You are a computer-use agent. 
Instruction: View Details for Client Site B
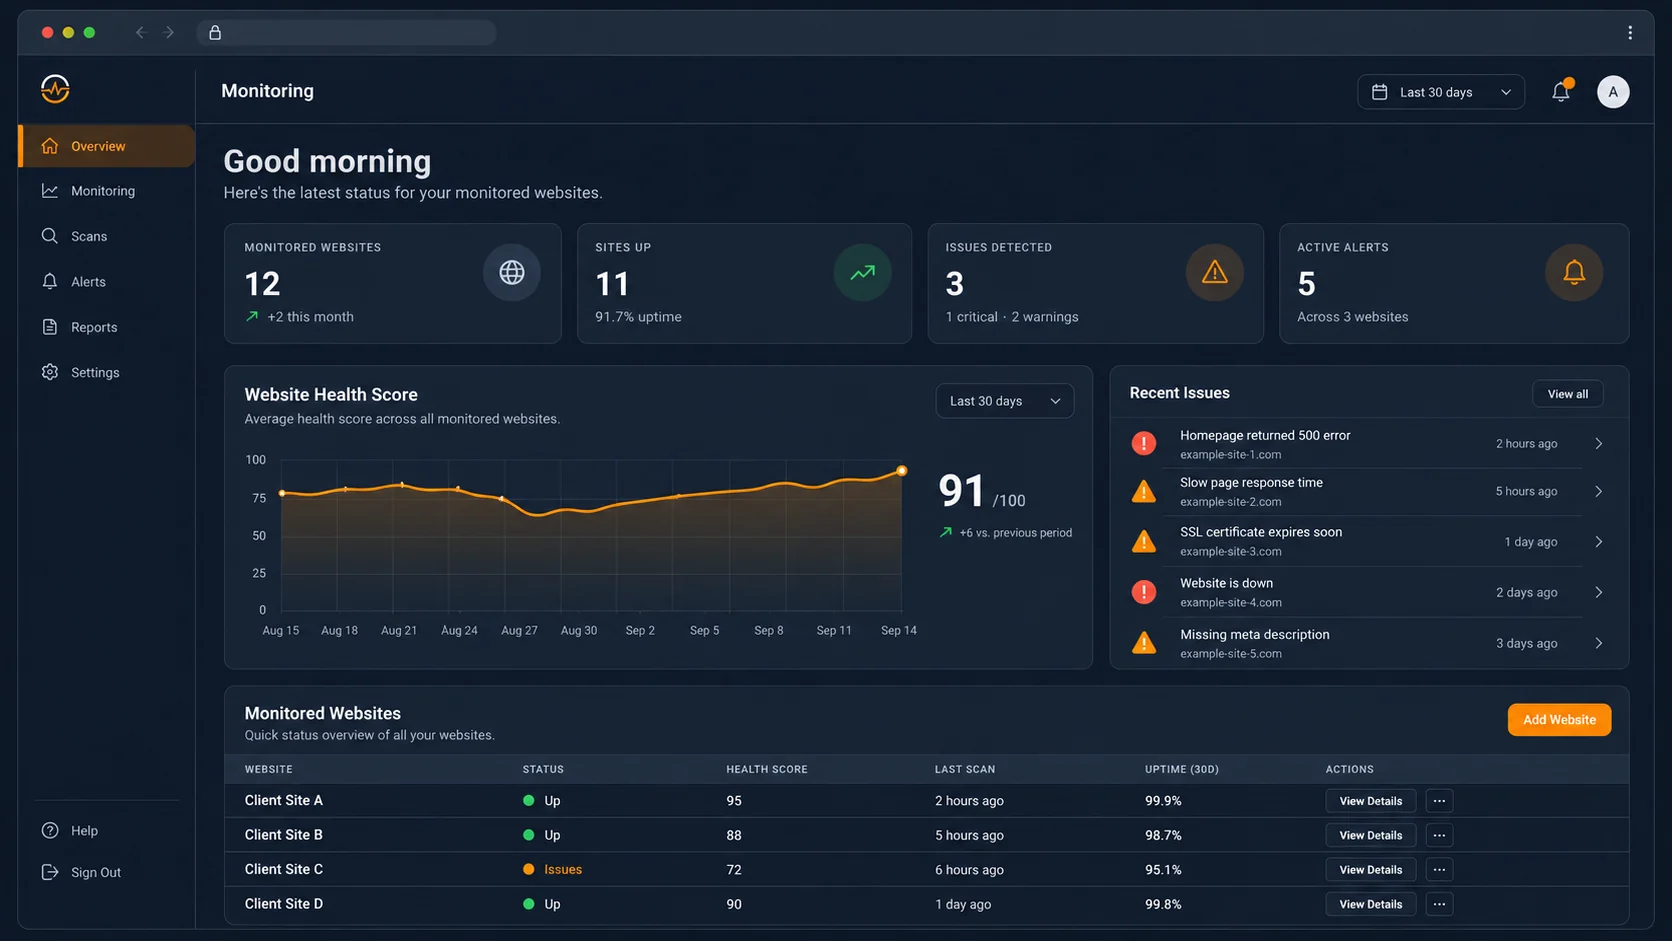(x=1370, y=835)
